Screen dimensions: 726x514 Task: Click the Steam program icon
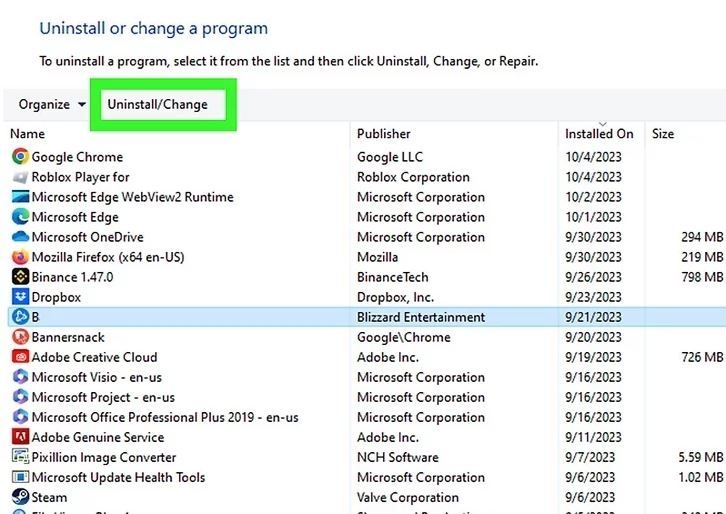pyautogui.click(x=20, y=497)
